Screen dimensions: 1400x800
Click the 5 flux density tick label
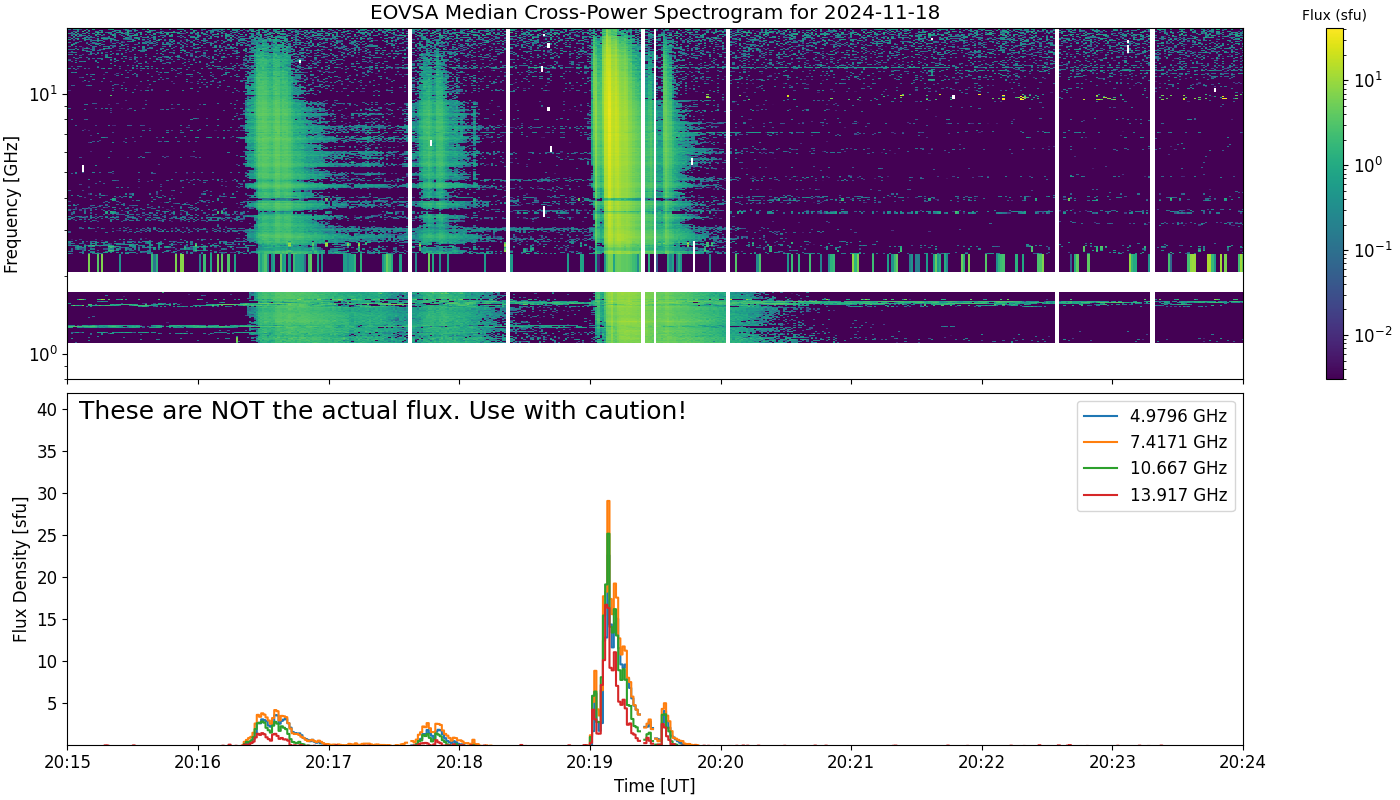(x=54, y=703)
